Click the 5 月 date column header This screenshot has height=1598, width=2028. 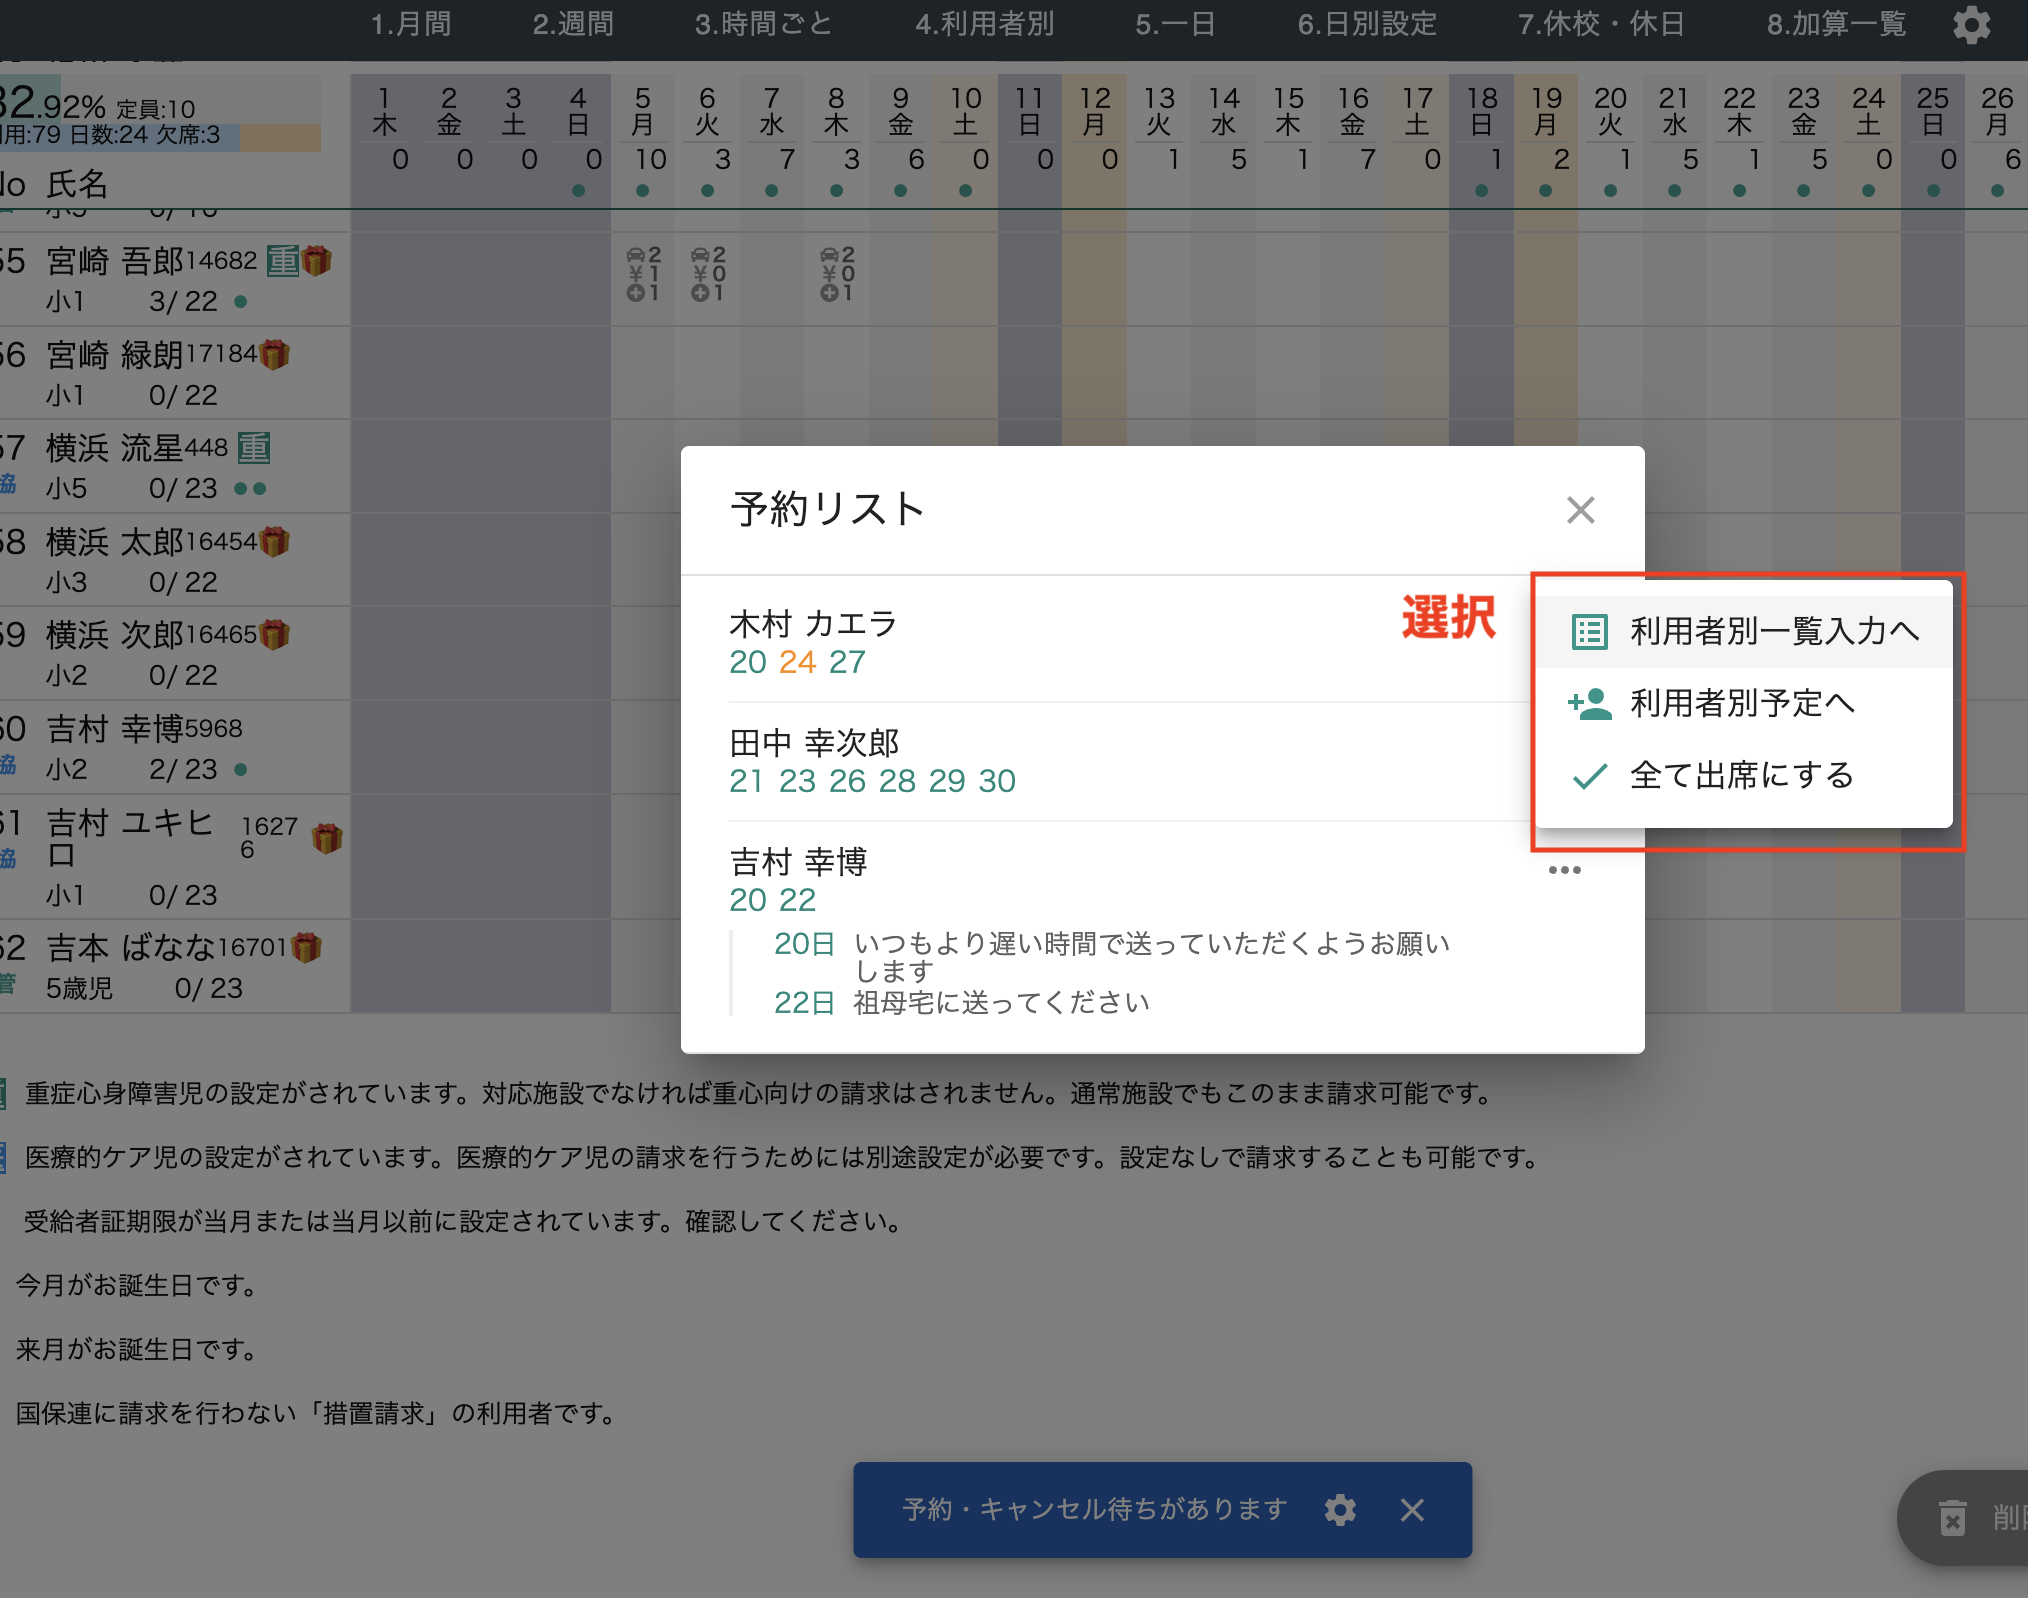[x=643, y=112]
